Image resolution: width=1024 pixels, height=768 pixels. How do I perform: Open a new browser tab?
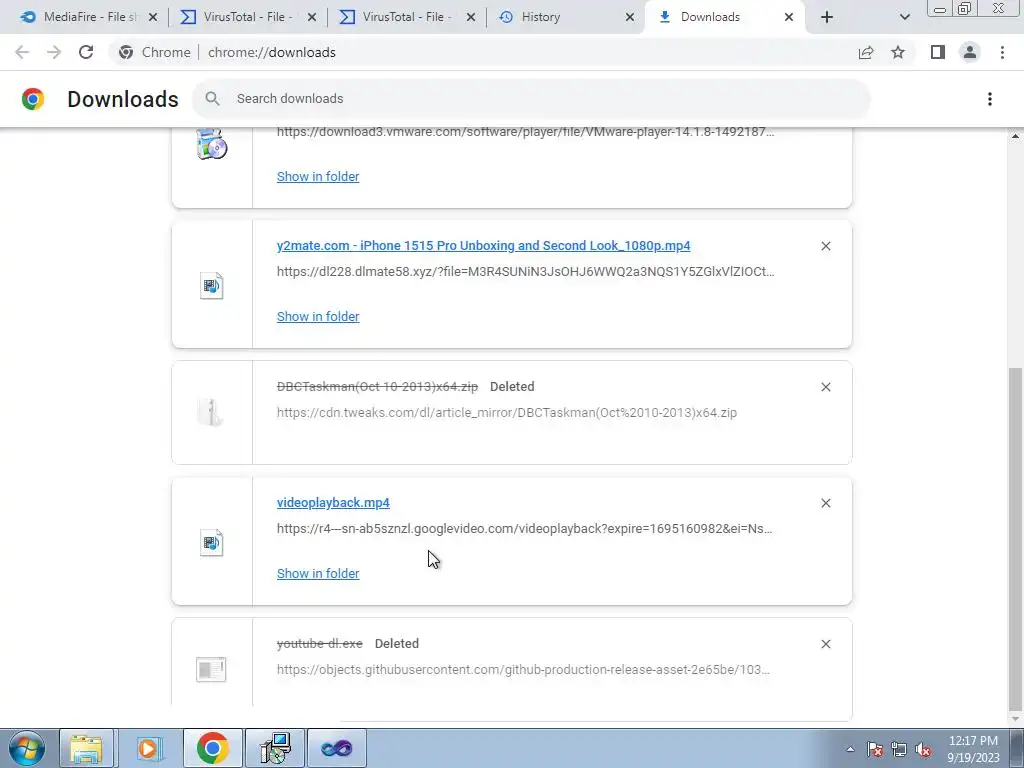pos(827,17)
